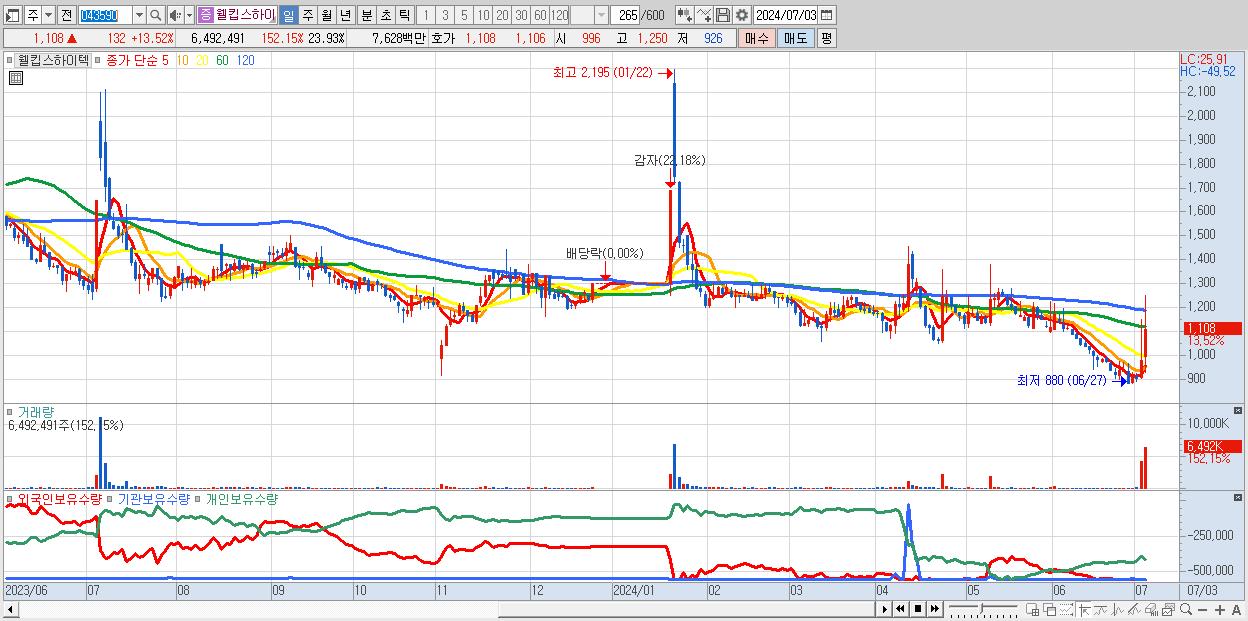Click the 기관보유수량 legend label
The height and width of the screenshot is (621, 1248).
(153, 498)
